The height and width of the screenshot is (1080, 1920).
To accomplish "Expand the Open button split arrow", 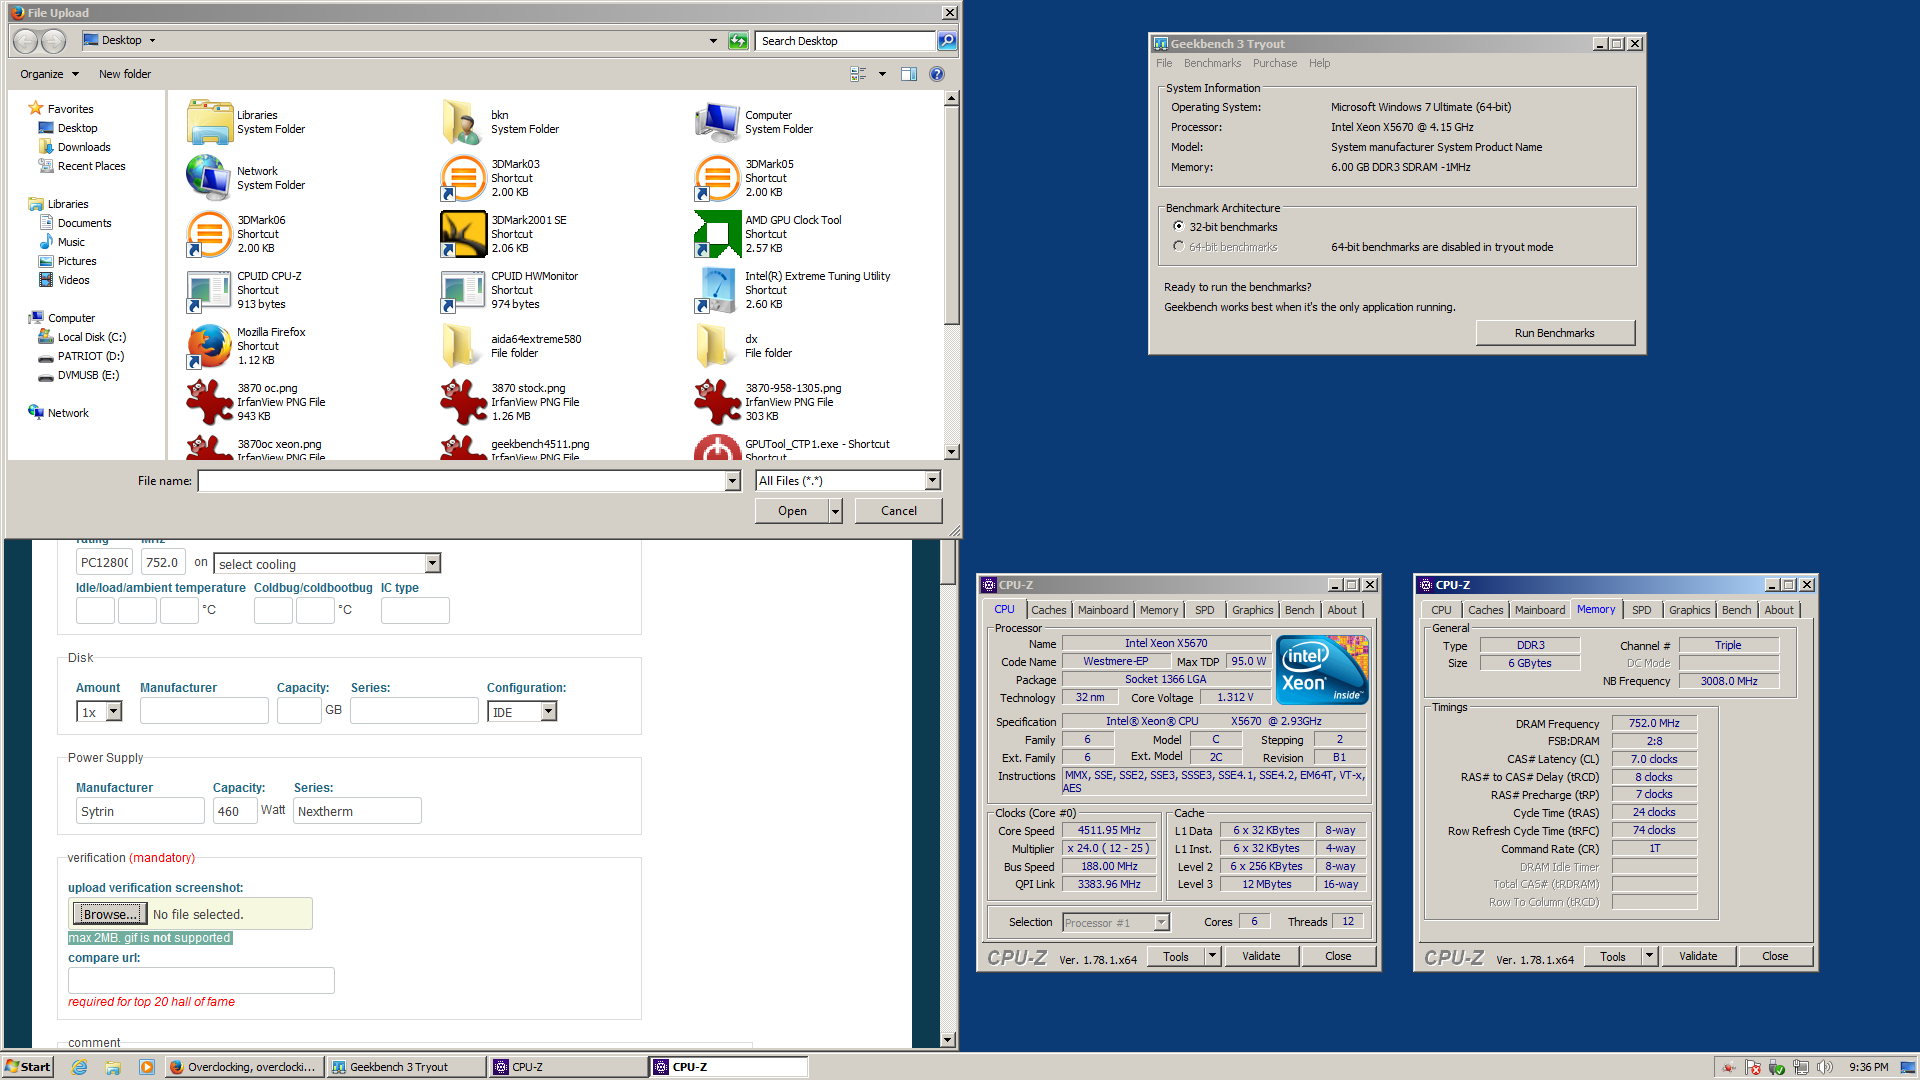I will click(x=836, y=511).
